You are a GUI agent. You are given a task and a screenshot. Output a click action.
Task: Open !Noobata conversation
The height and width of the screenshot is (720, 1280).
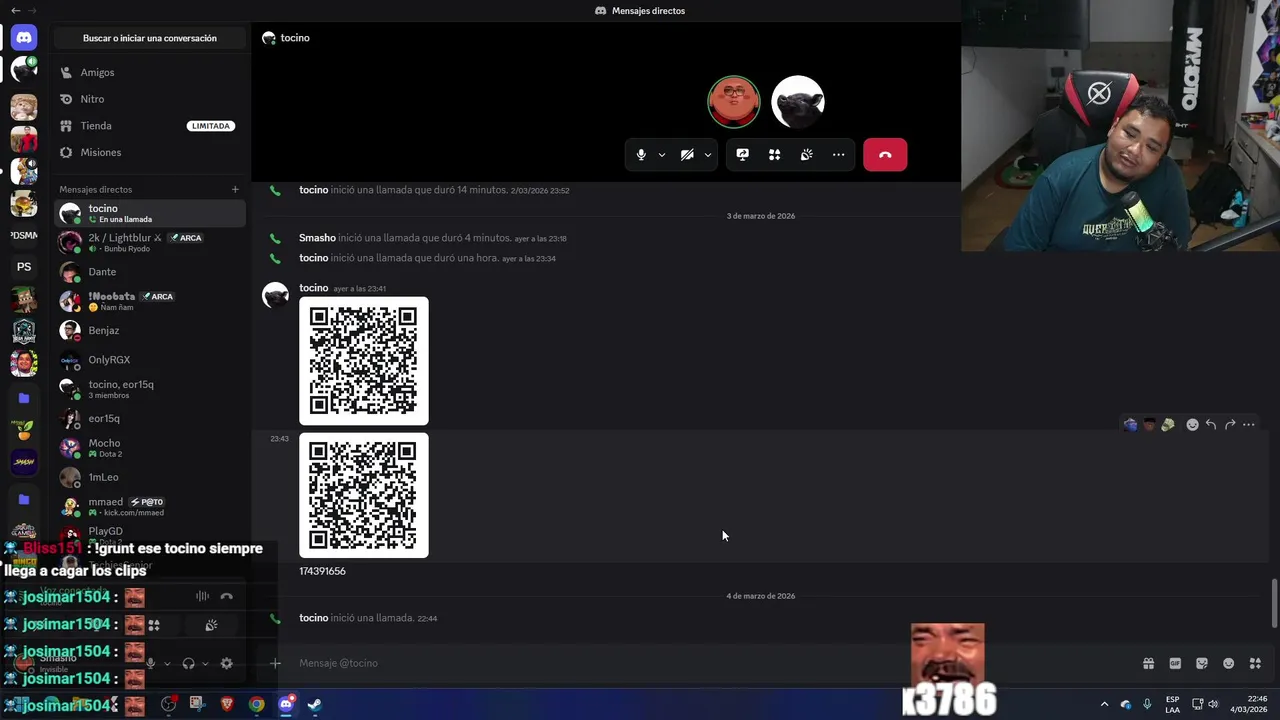tap(150, 301)
